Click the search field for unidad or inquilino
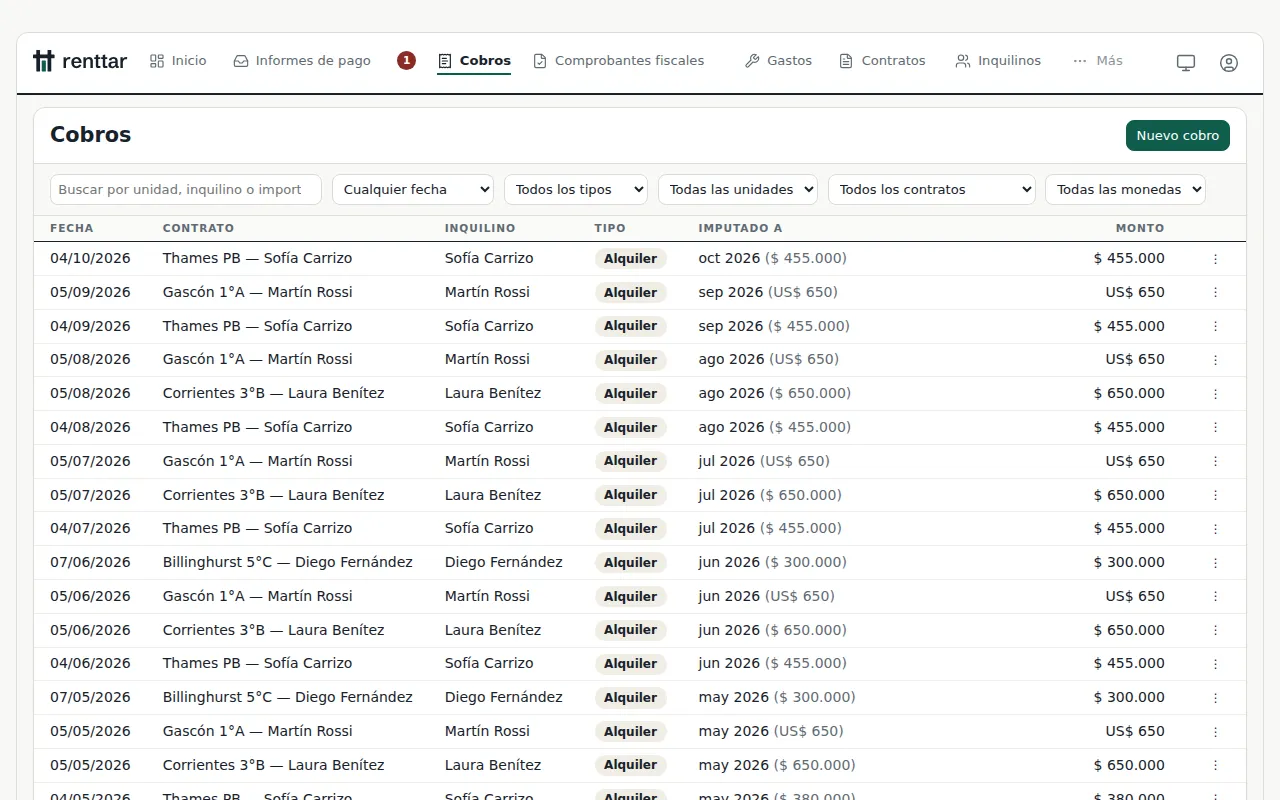The width and height of the screenshot is (1280, 800). point(186,189)
